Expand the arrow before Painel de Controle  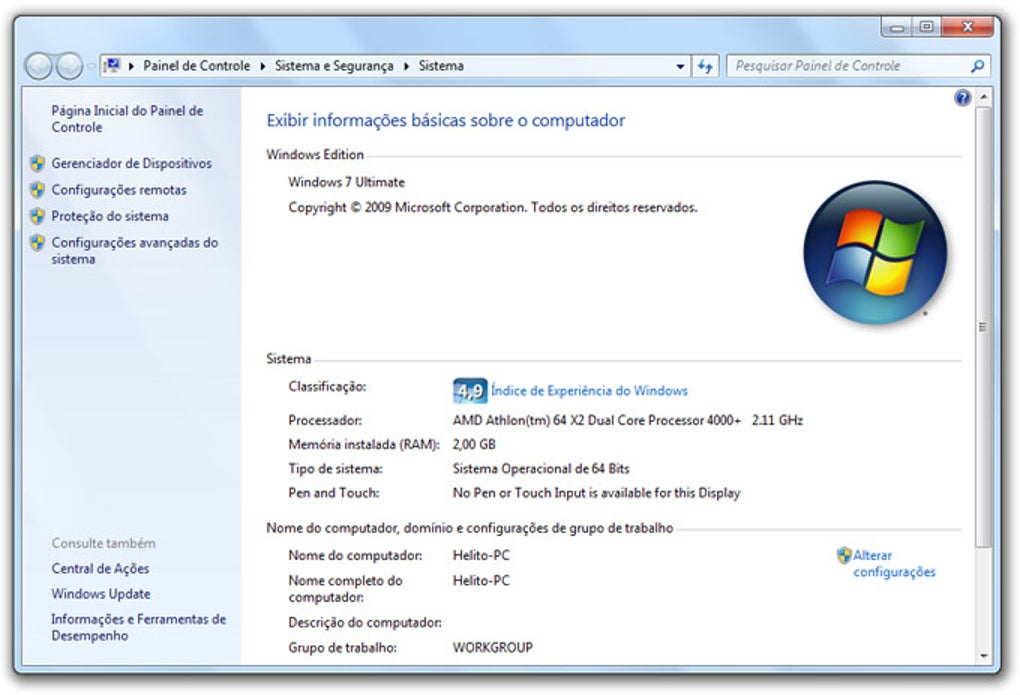coord(131,66)
